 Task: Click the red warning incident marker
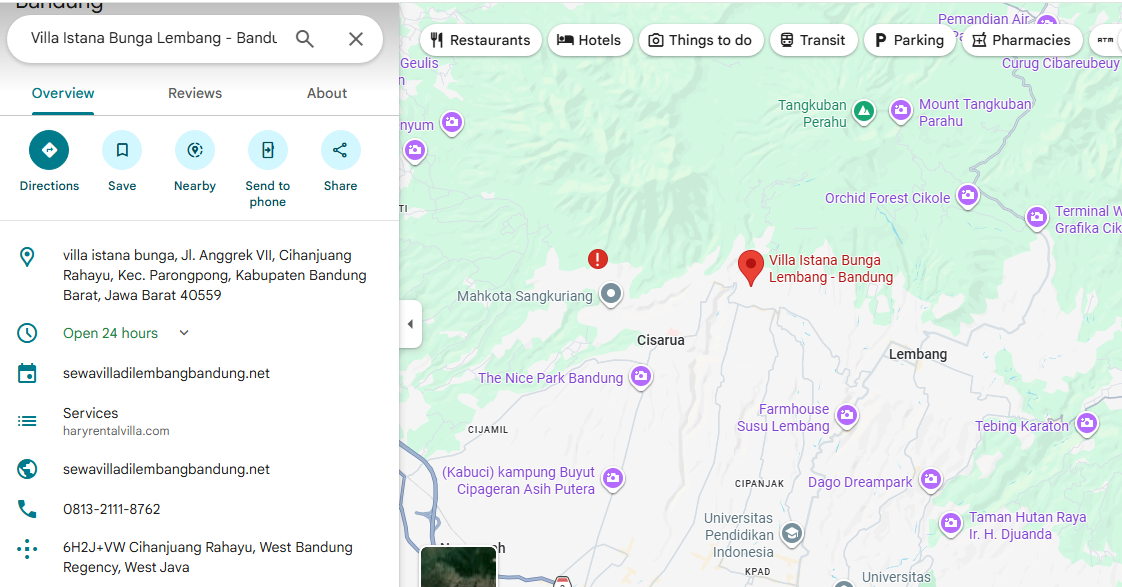pos(597,259)
